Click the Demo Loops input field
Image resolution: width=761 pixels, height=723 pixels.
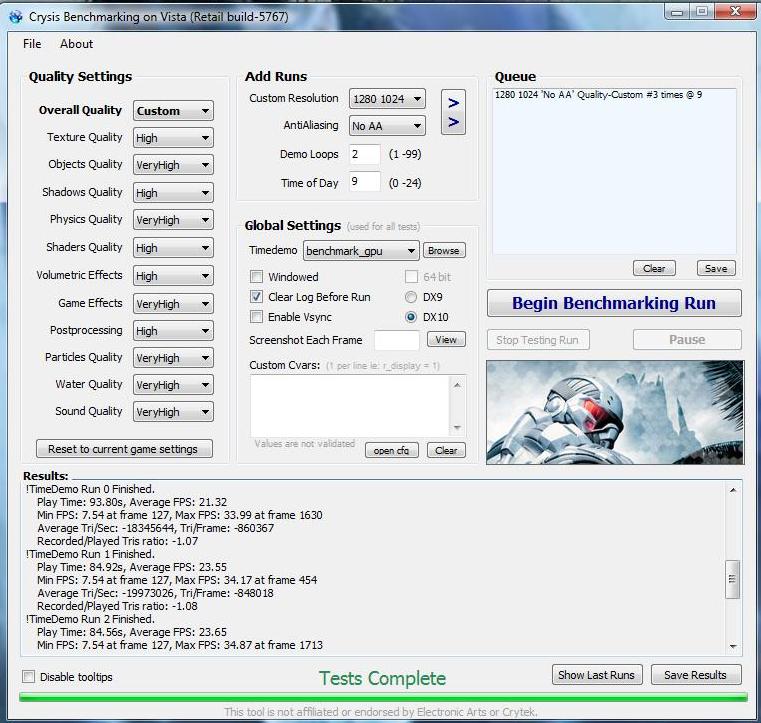click(x=364, y=154)
